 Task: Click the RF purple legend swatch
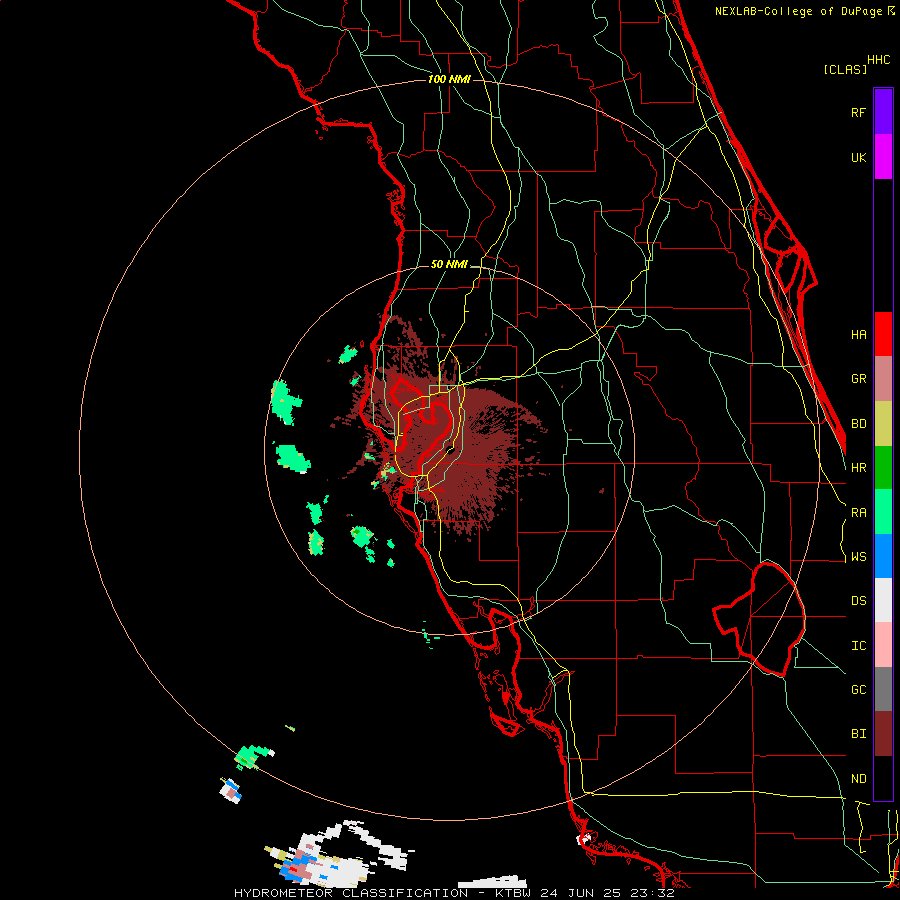tap(883, 112)
